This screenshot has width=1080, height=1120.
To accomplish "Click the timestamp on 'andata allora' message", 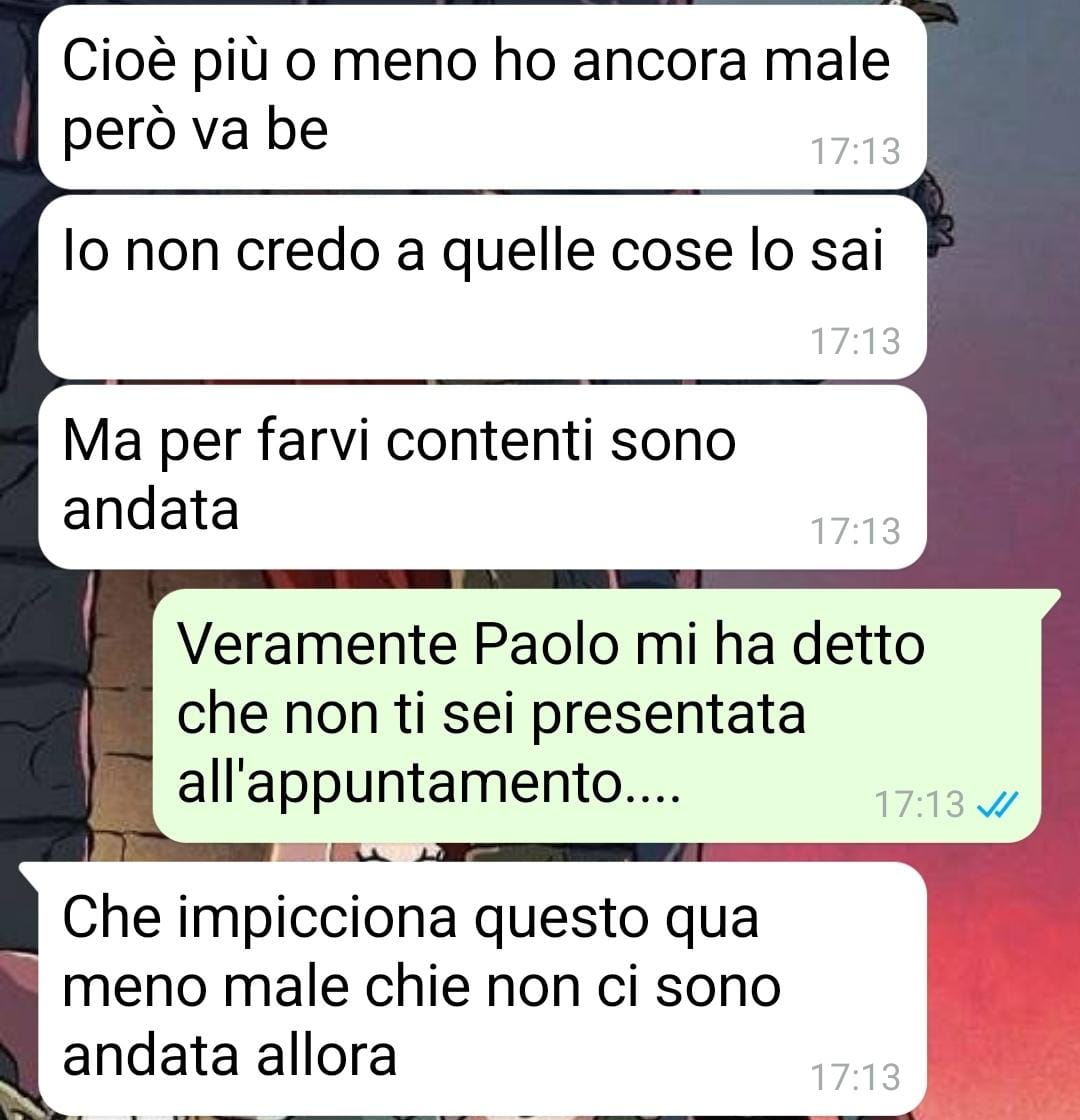I will [855, 1077].
